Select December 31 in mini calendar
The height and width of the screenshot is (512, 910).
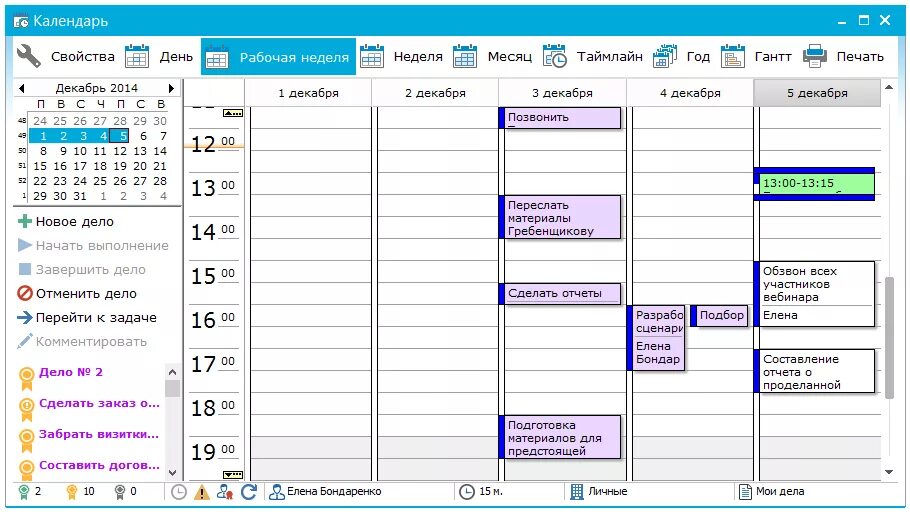[x=80, y=196]
